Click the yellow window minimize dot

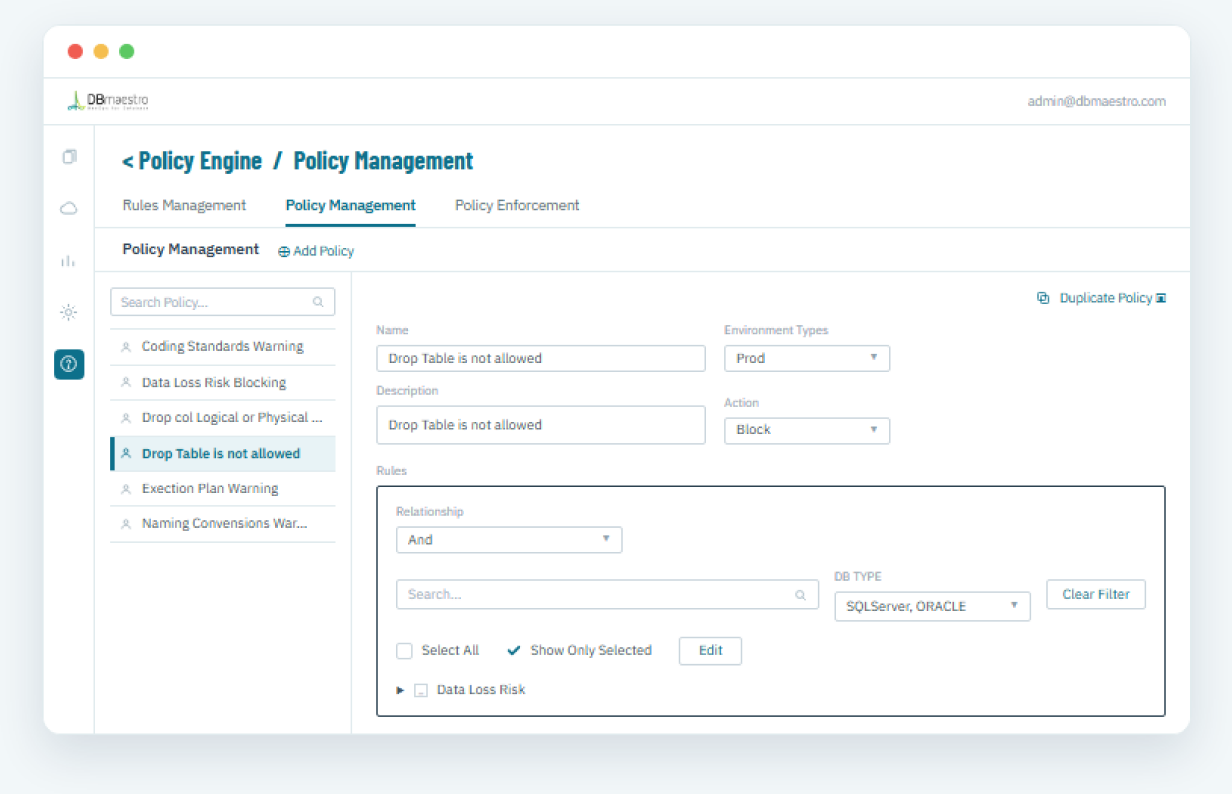pyautogui.click(x=101, y=51)
